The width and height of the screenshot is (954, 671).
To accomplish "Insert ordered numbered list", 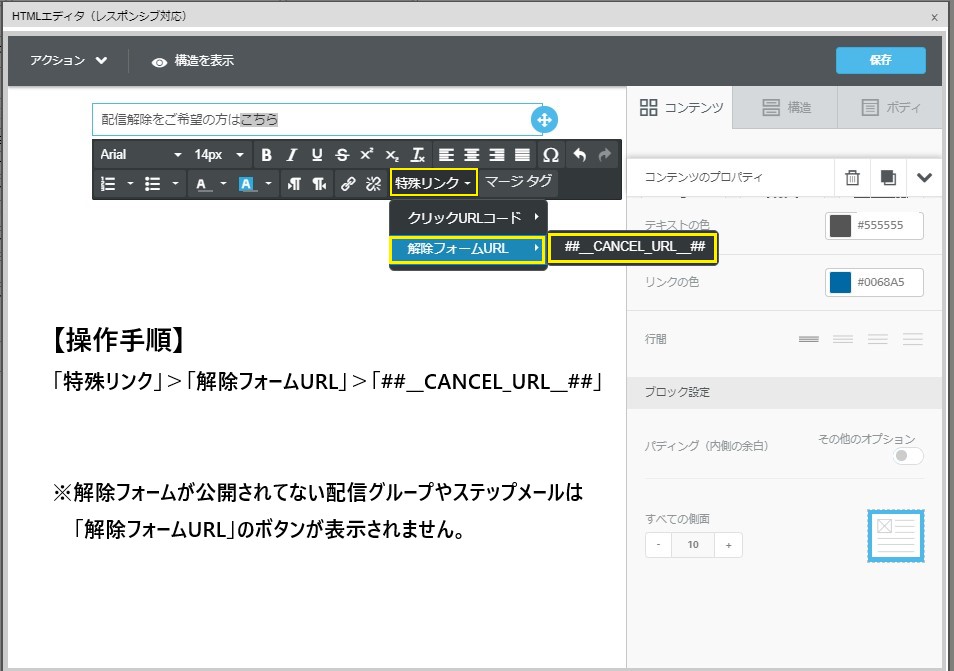I will [108, 184].
